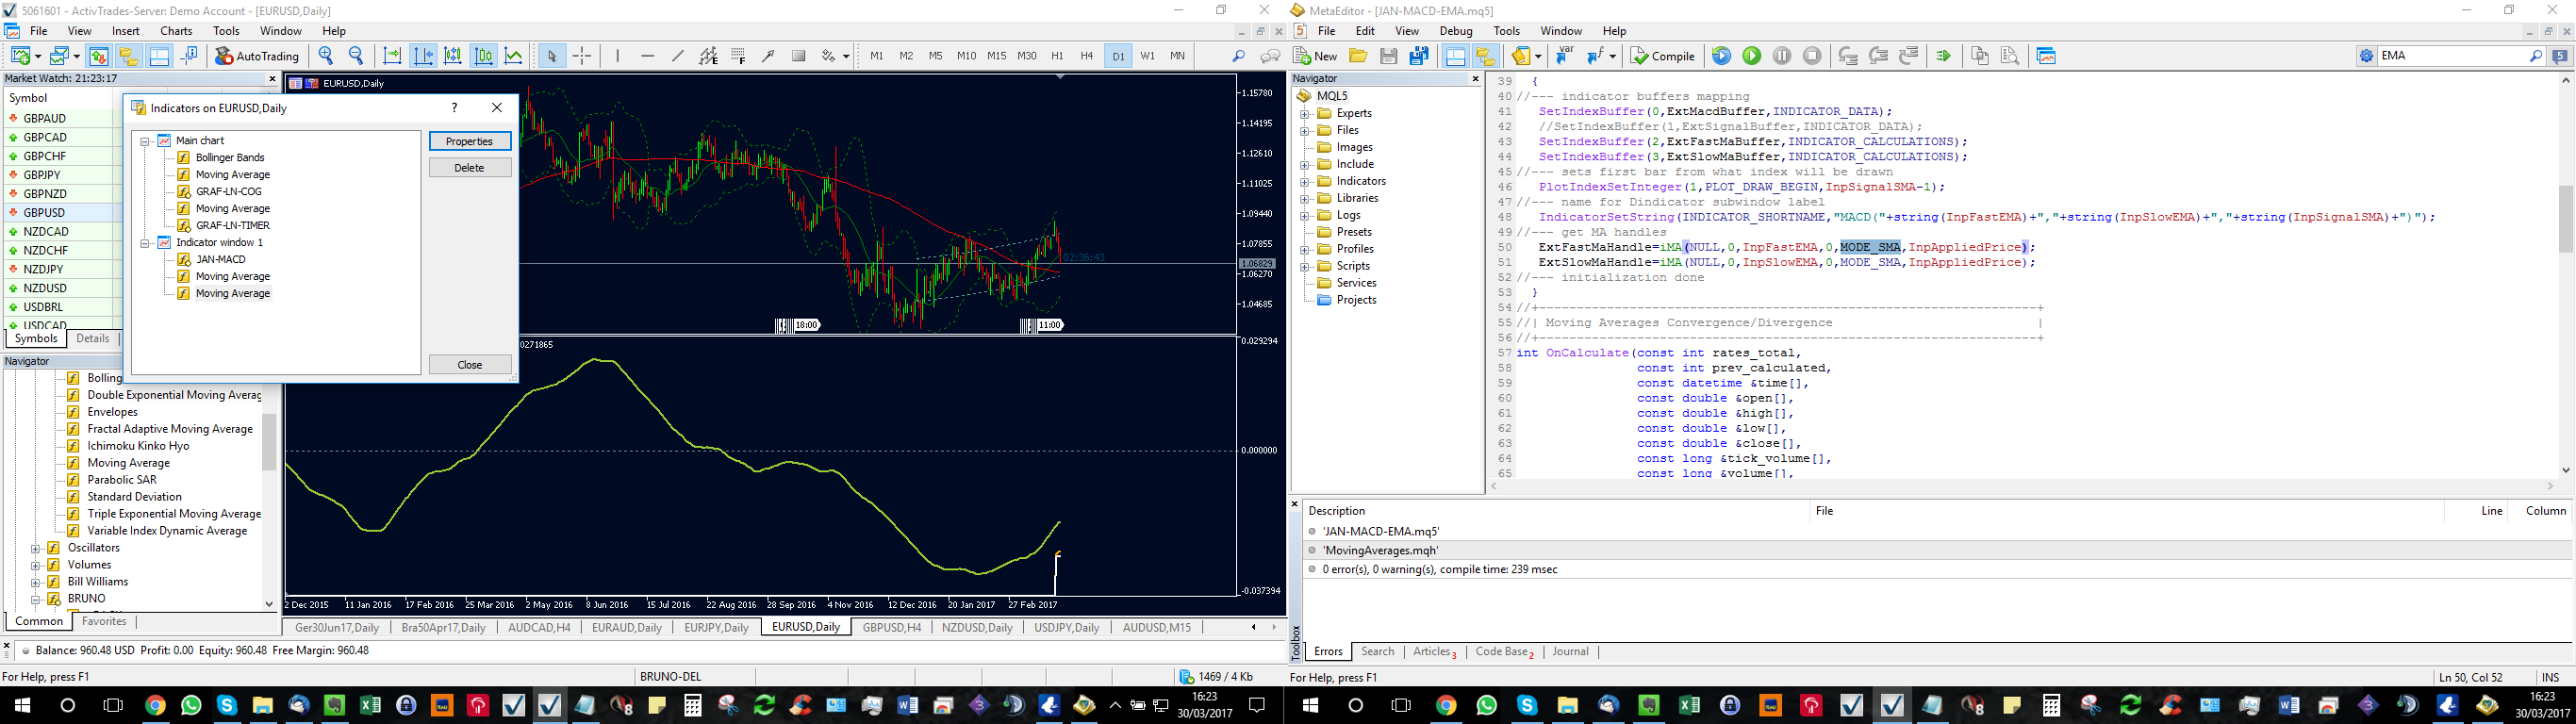Create a New file in MetaEditor

[x=1315, y=56]
